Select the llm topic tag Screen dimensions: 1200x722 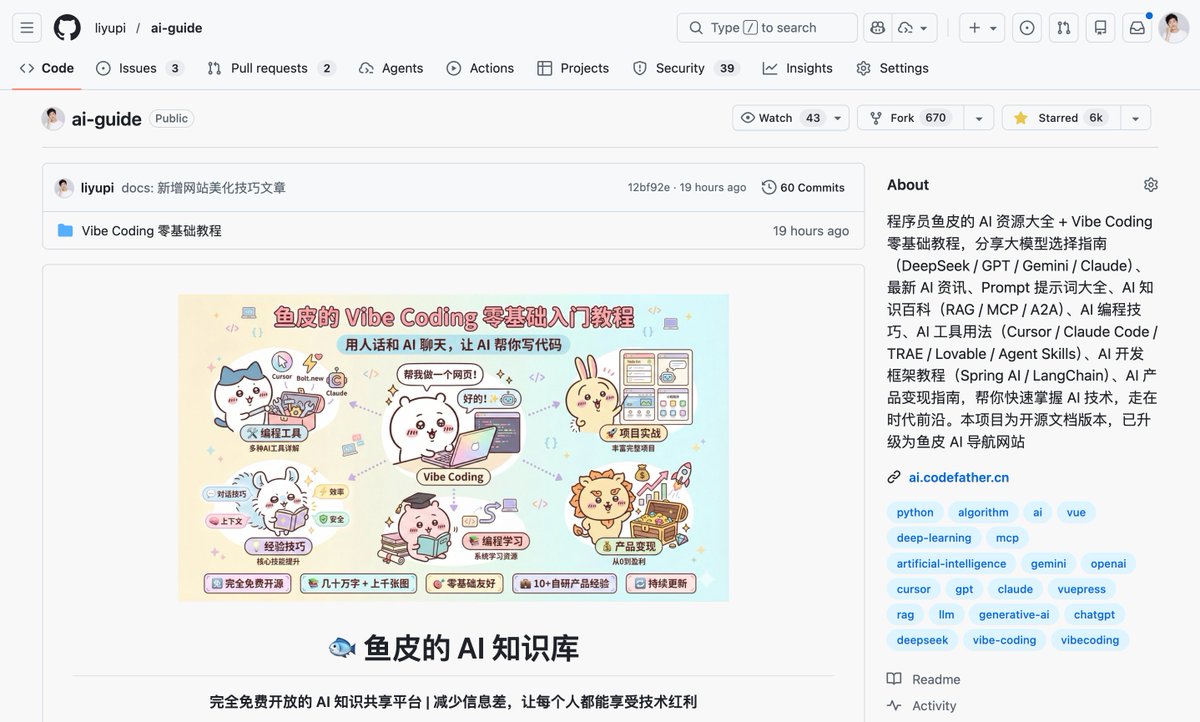pos(946,615)
